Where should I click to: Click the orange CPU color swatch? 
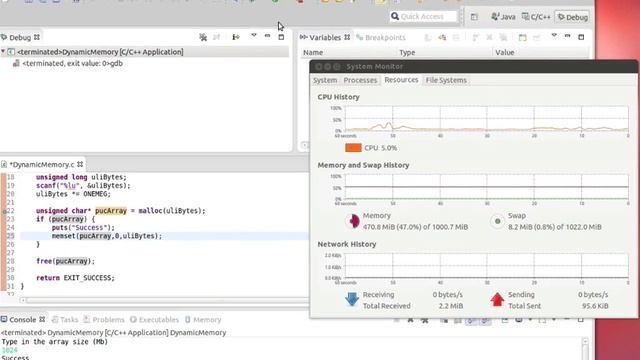pos(353,148)
